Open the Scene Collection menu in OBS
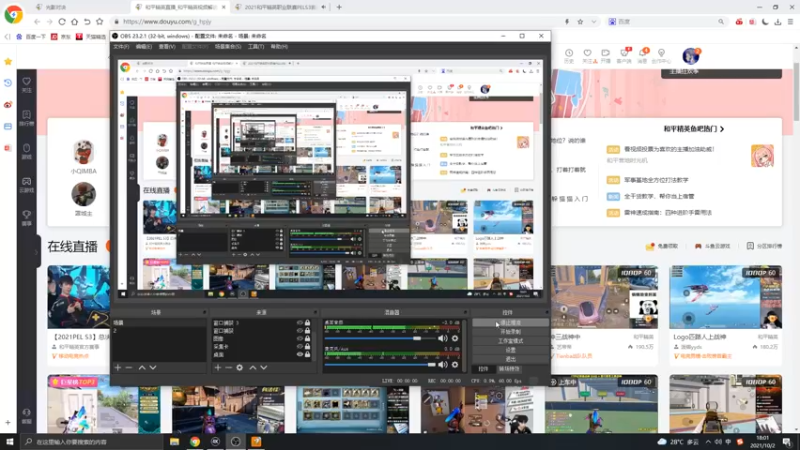800x450 pixels. [228, 46]
